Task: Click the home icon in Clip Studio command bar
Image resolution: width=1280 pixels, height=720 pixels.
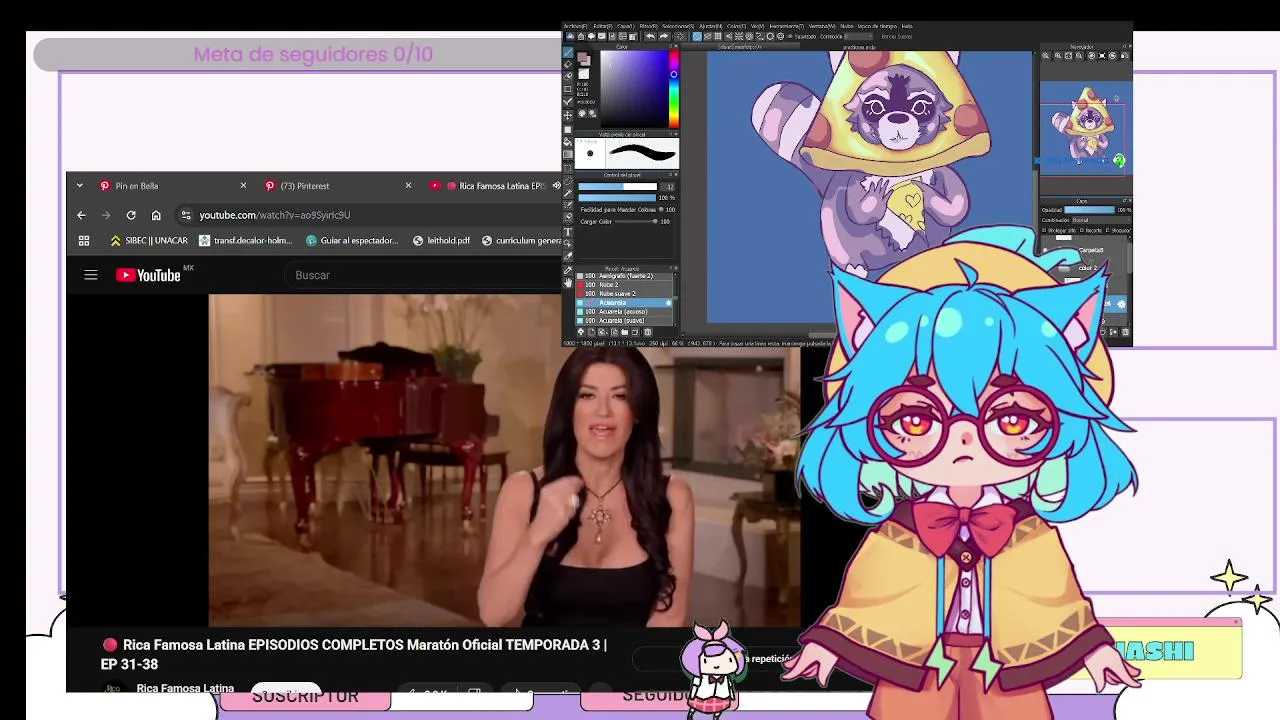Action: [x=581, y=36]
